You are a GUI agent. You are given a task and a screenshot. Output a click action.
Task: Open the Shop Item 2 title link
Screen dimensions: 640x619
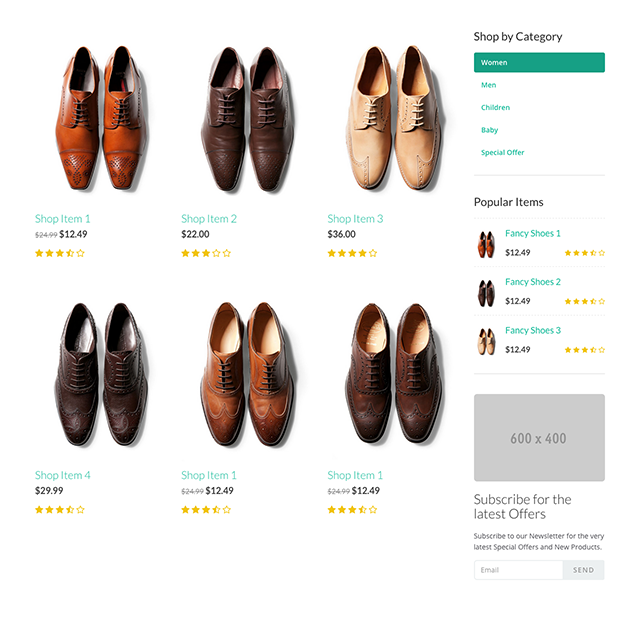tap(209, 219)
